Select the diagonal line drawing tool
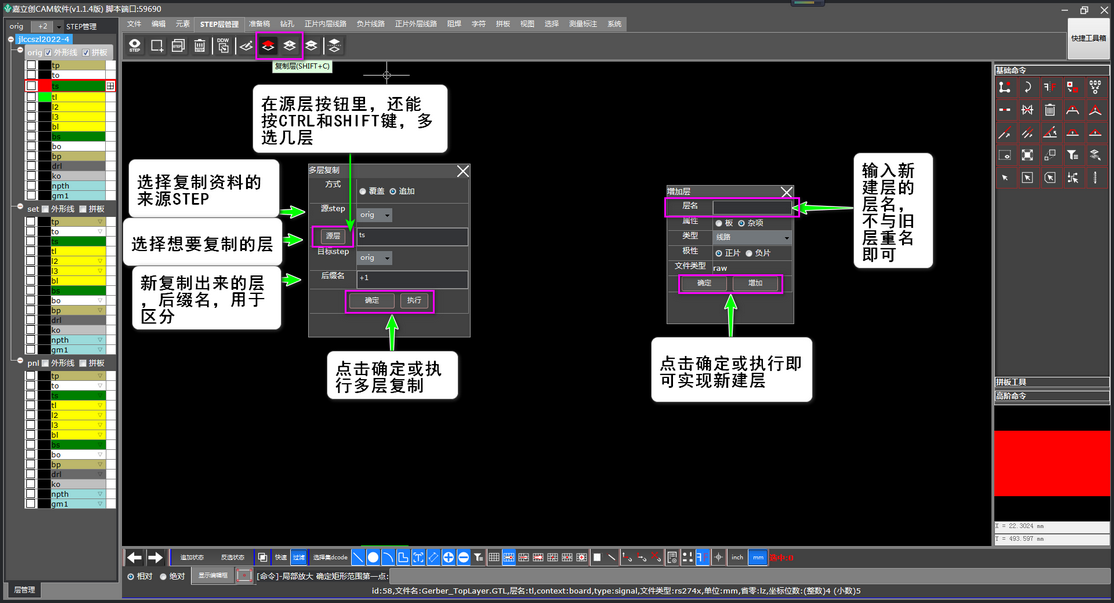 (x=358, y=558)
